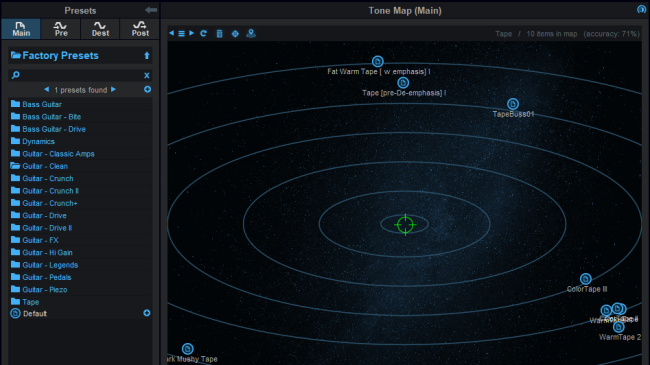Collapse Presets panel with left arrow

point(151,10)
